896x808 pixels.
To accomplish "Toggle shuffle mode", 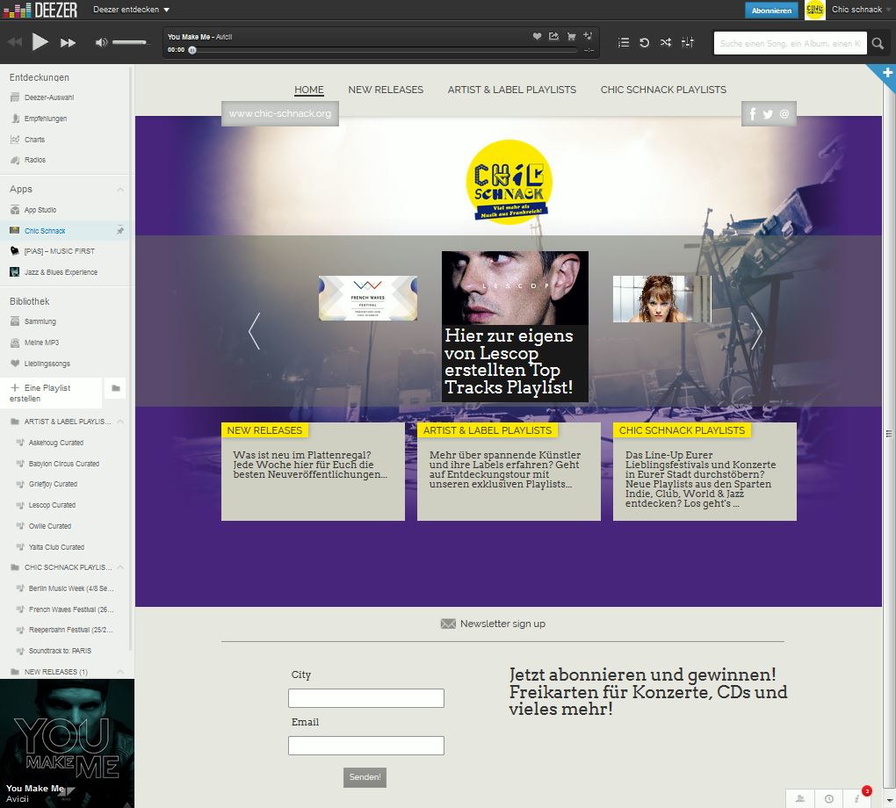I will pos(666,42).
